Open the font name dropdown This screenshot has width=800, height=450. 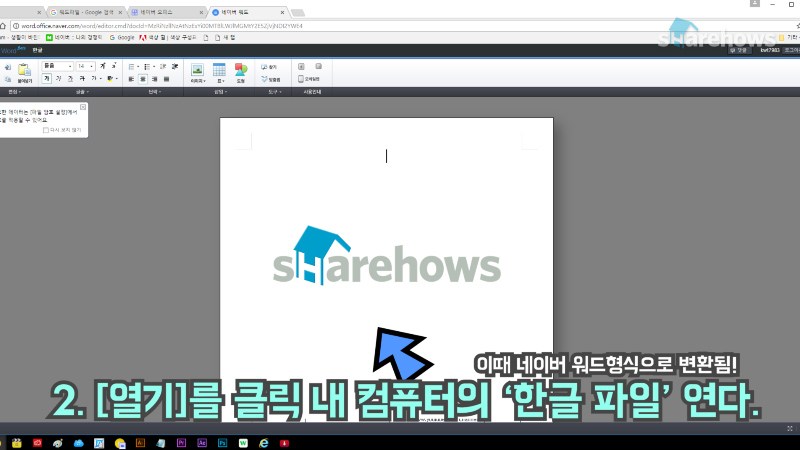click(57, 66)
